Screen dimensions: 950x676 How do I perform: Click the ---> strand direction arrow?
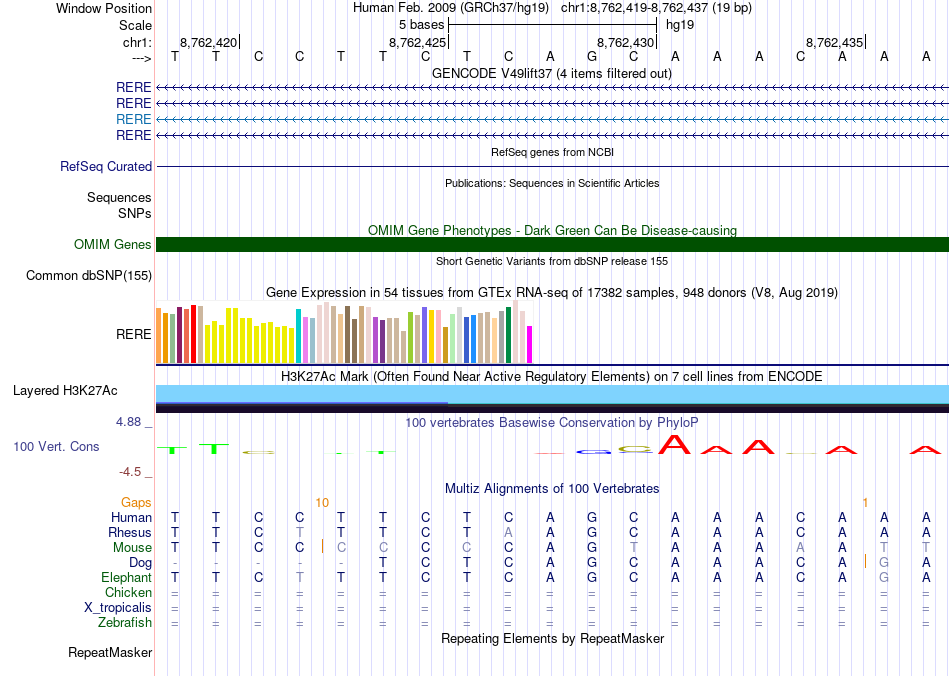click(141, 58)
